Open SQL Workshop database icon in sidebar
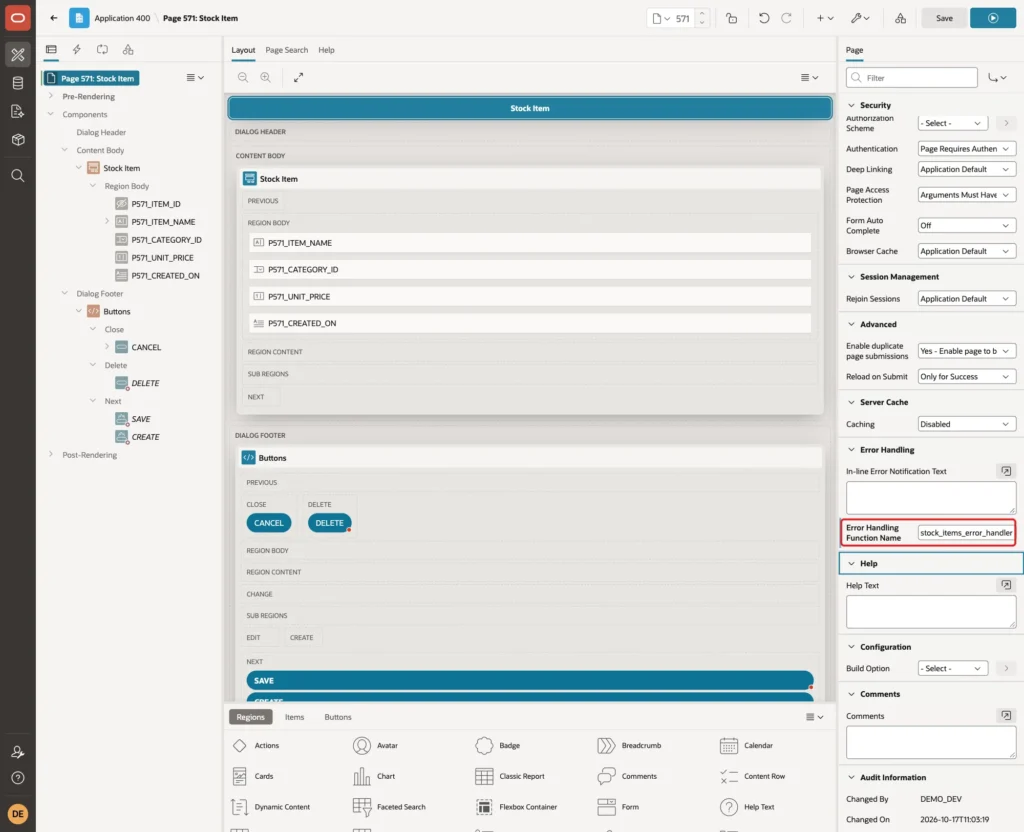The height and width of the screenshot is (832, 1024). click(x=18, y=83)
